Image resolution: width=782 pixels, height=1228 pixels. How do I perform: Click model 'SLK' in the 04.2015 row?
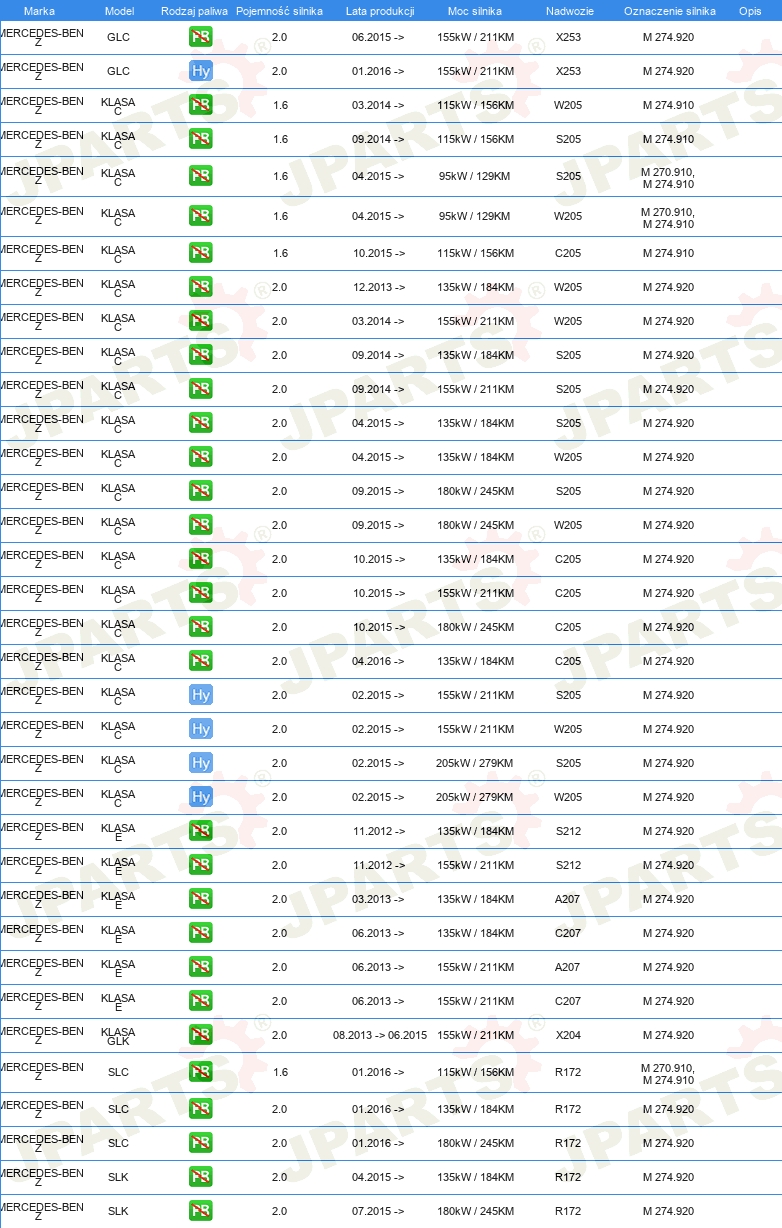[118, 1178]
